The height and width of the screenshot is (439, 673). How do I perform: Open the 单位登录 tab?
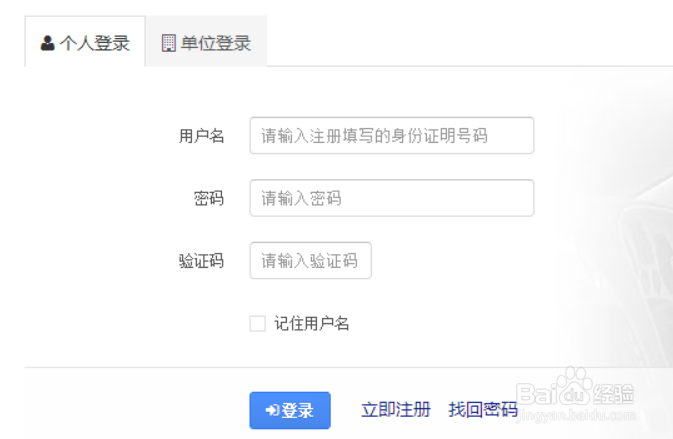point(206,43)
